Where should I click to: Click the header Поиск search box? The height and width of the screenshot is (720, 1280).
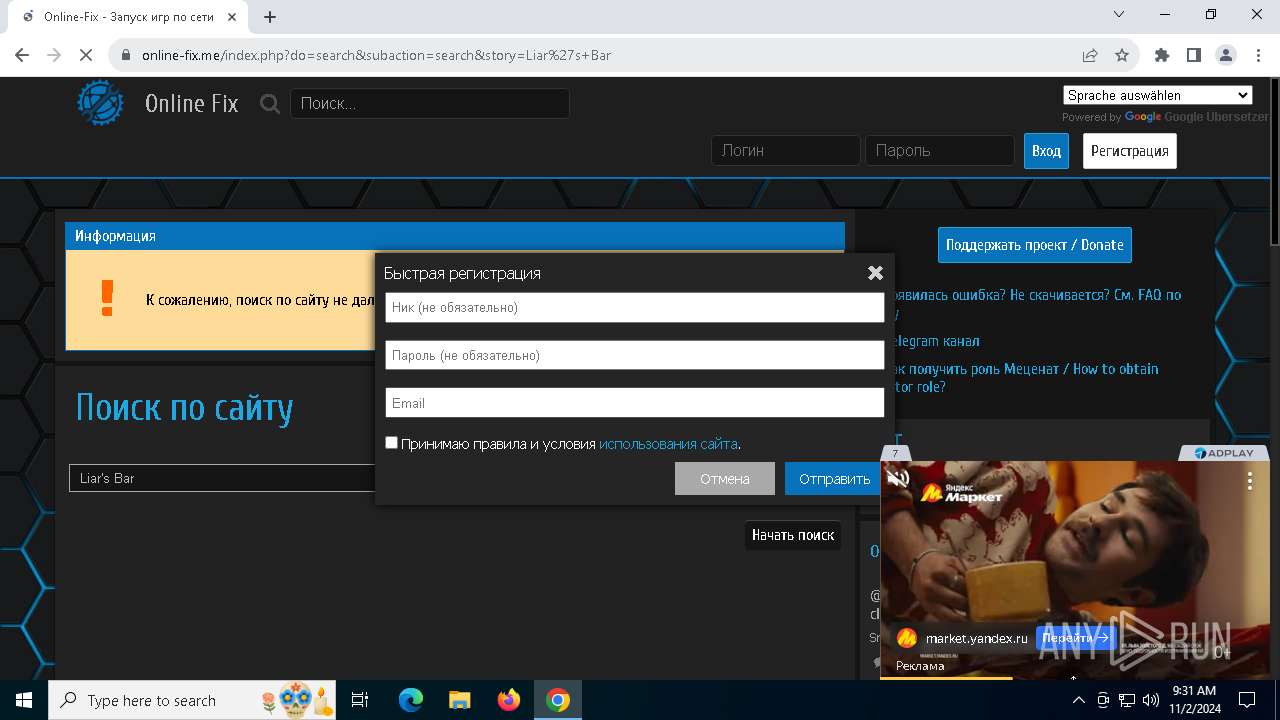point(430,103)
